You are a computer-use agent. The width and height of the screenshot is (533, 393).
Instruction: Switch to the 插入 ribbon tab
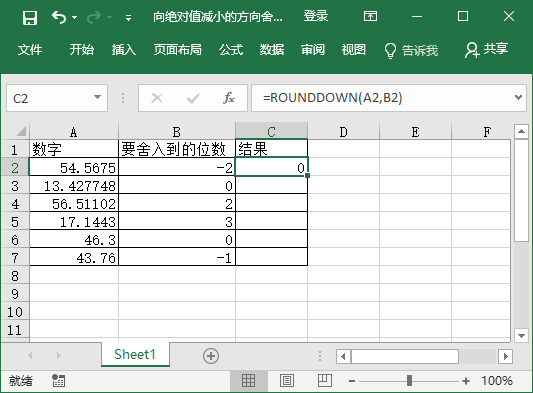124,50
